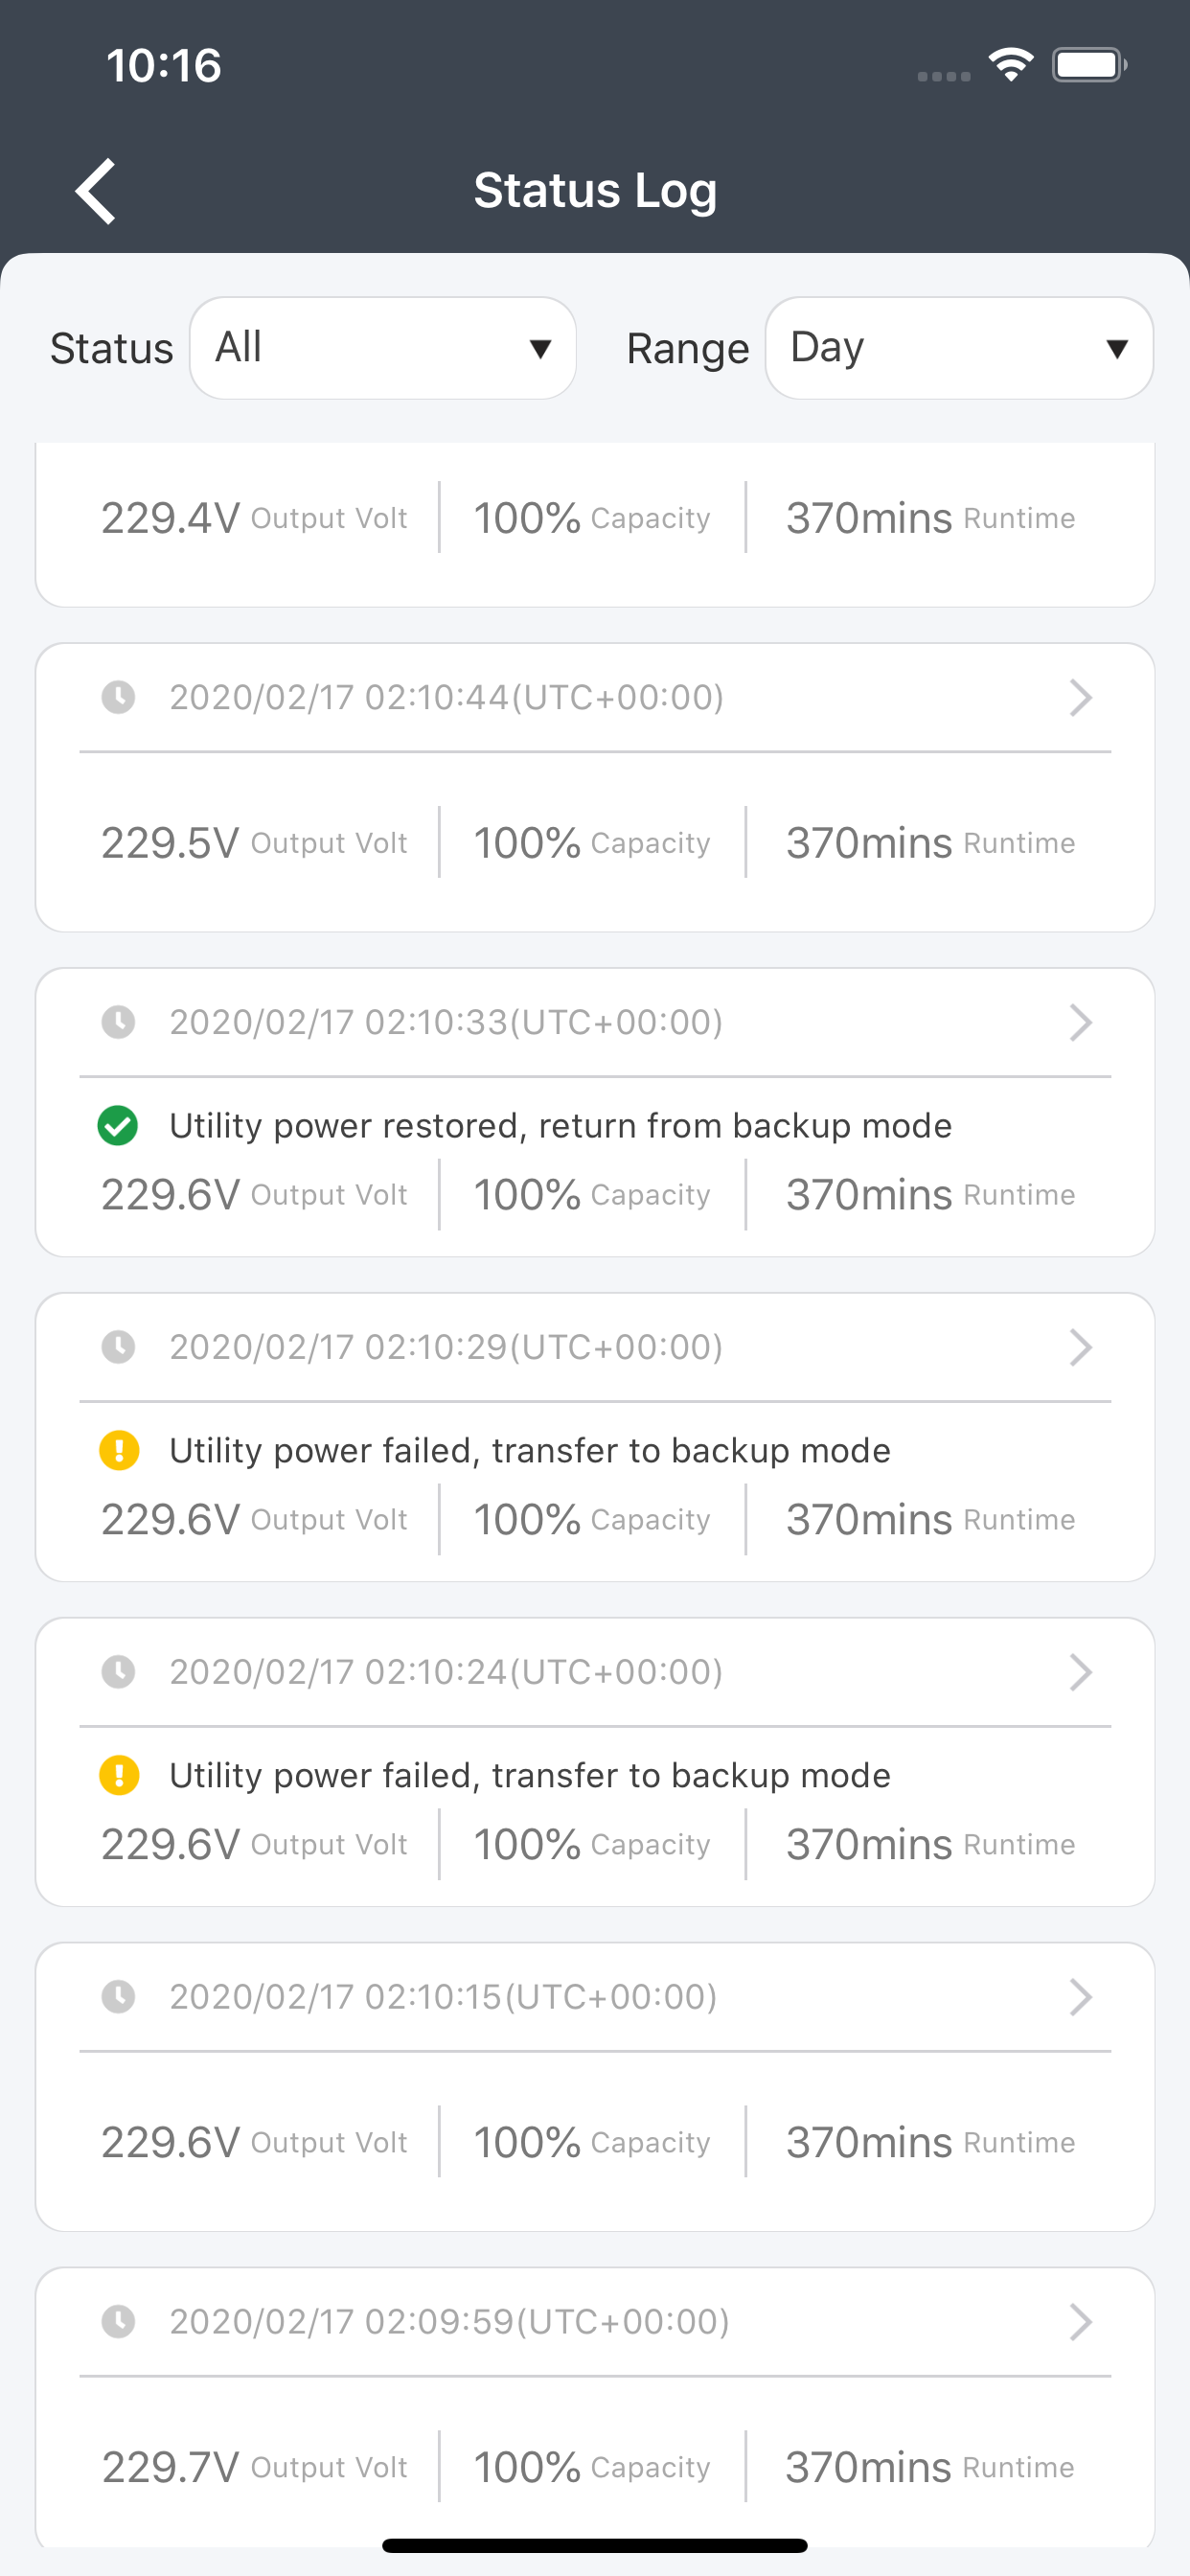The width and height of the screenshot is (1190, 2576).
Task: Open the Range dropdown set to Day
Action: point(959,348)
